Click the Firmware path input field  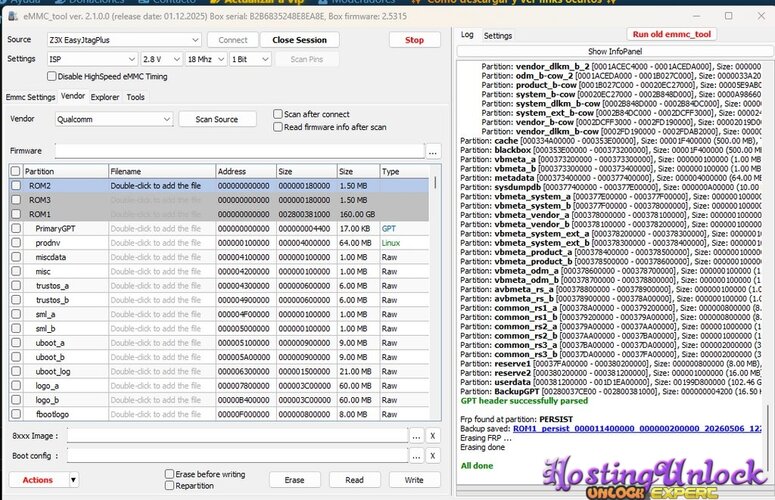tap(239, 151)
